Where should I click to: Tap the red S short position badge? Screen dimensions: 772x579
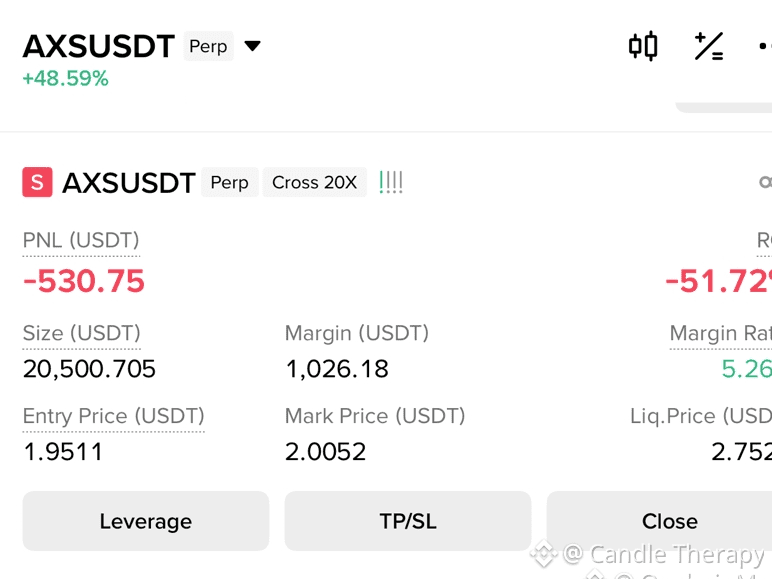(x=37, y=182)
